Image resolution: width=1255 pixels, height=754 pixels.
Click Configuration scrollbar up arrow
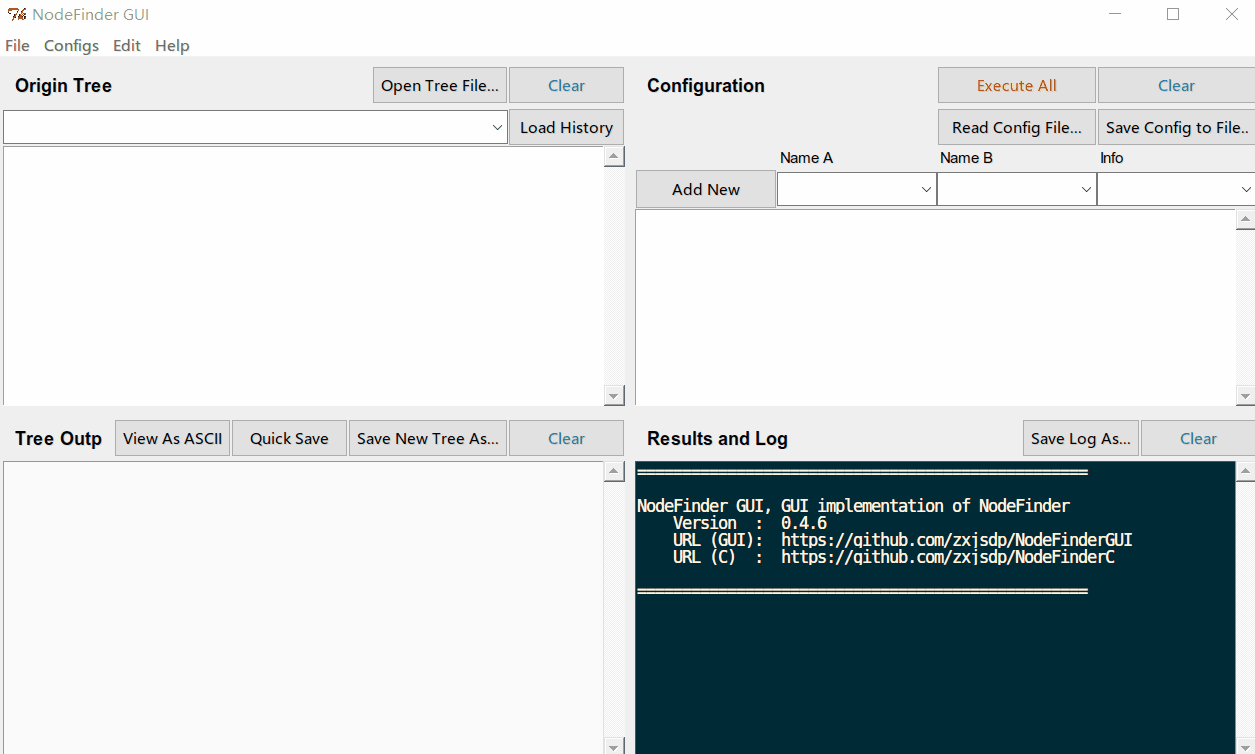1245,219
